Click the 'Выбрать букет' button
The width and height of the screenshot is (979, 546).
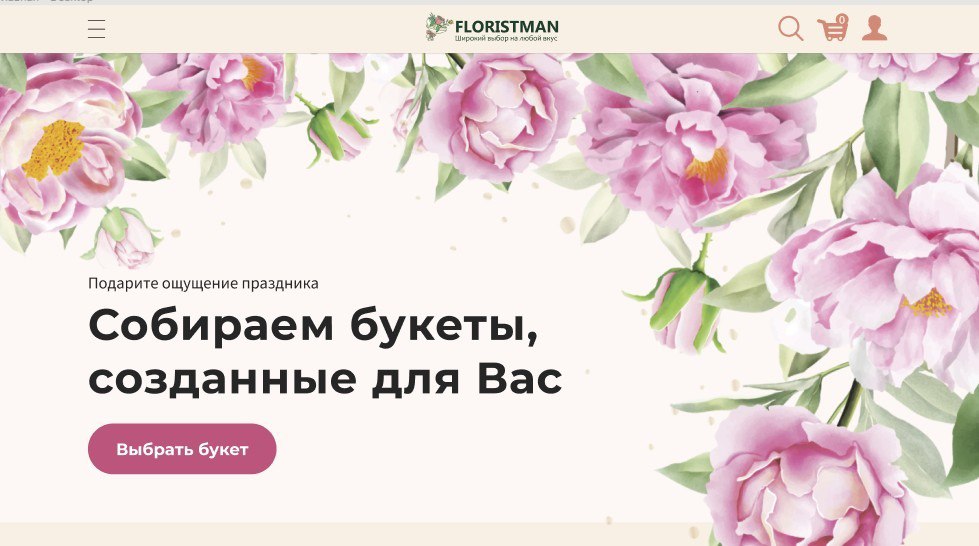click(x=182, y=449)
